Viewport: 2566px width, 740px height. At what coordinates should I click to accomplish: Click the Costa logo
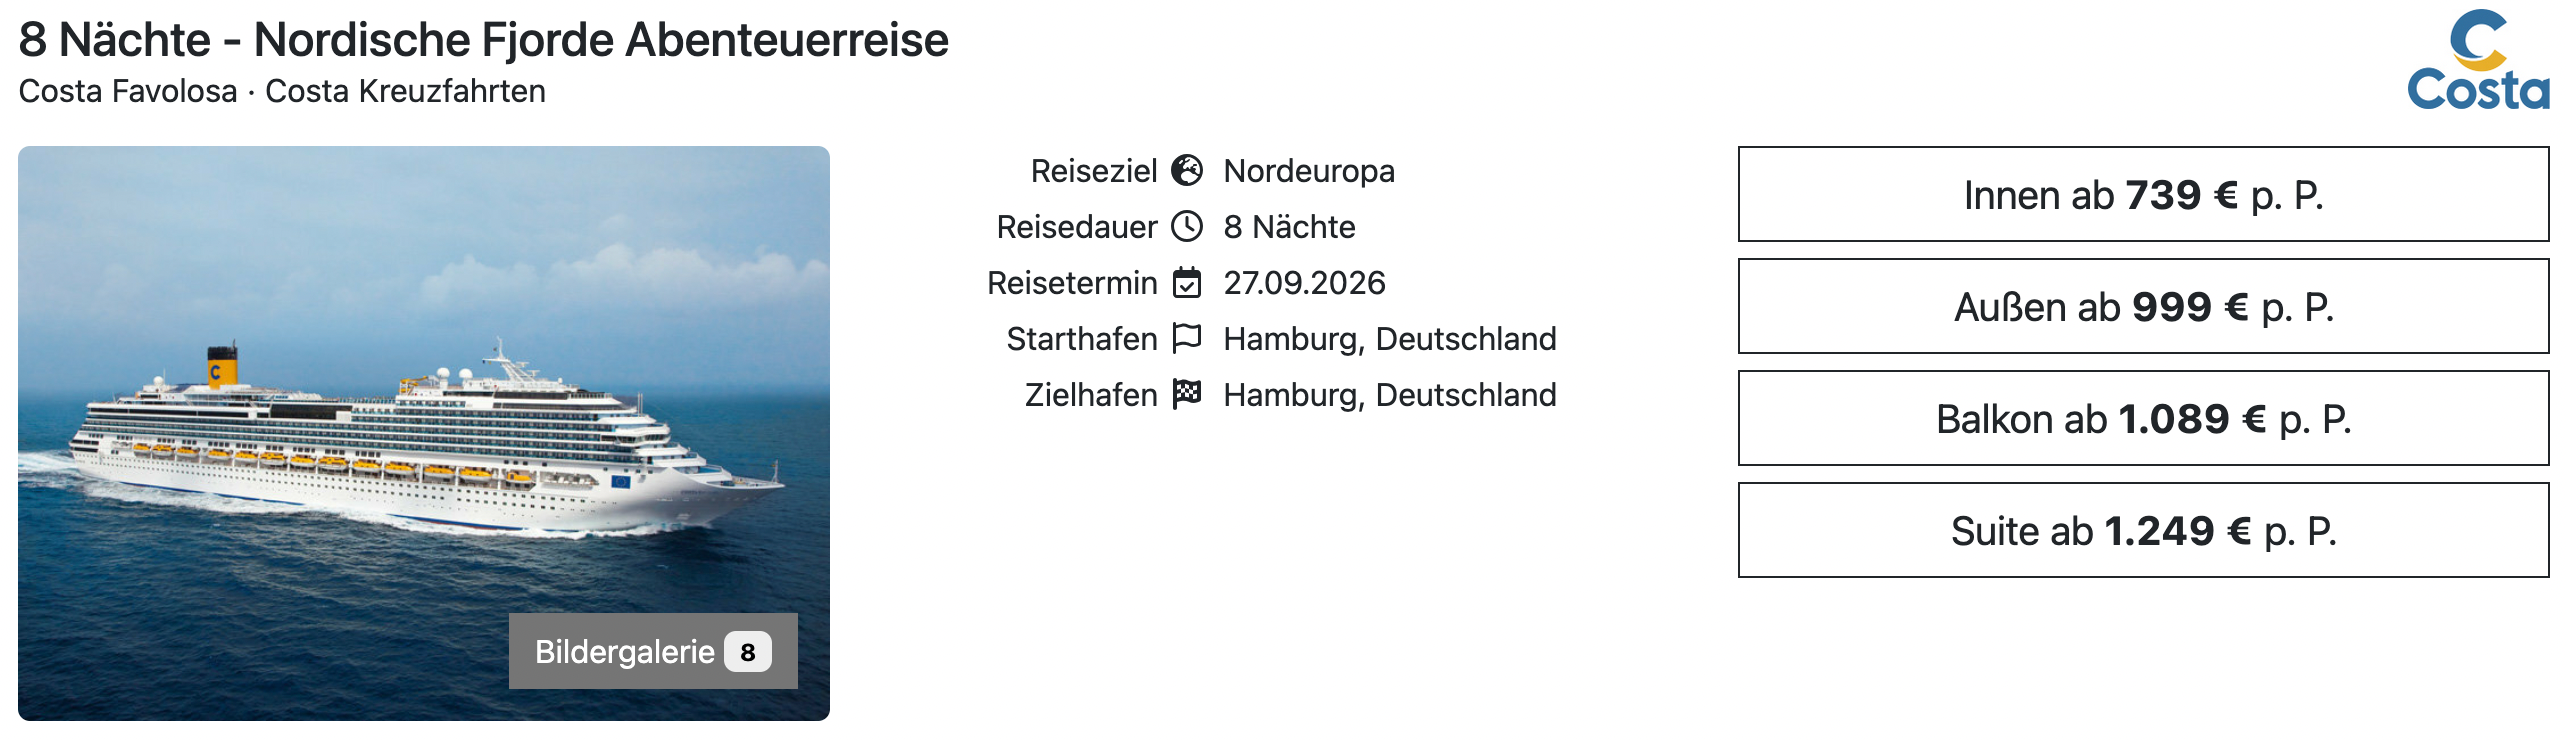2477,60
